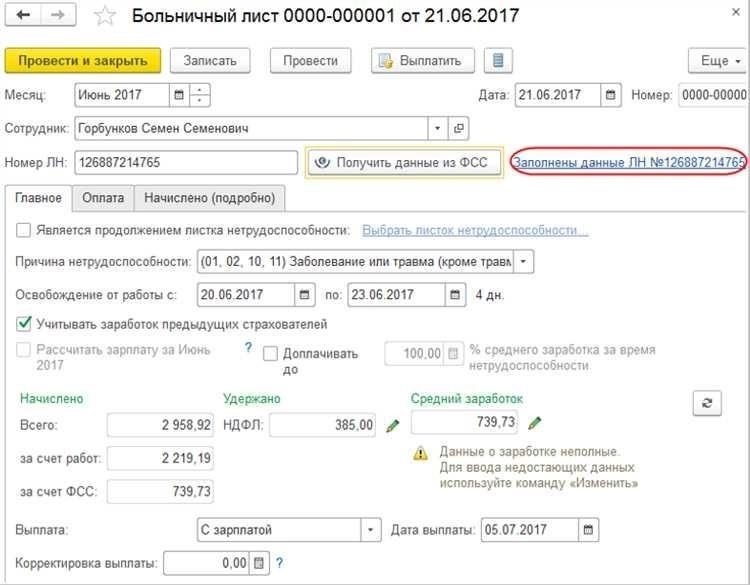Open the calculator for Корректировка выплаты
750x585 pixels.
tap(259, 563)
